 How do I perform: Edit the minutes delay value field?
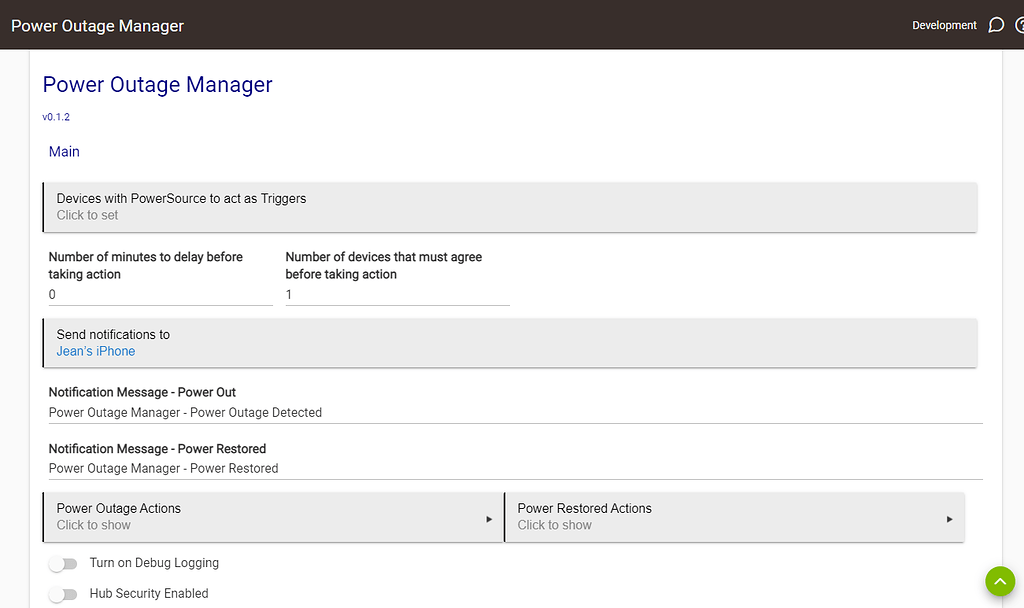(x=160, y=294)
